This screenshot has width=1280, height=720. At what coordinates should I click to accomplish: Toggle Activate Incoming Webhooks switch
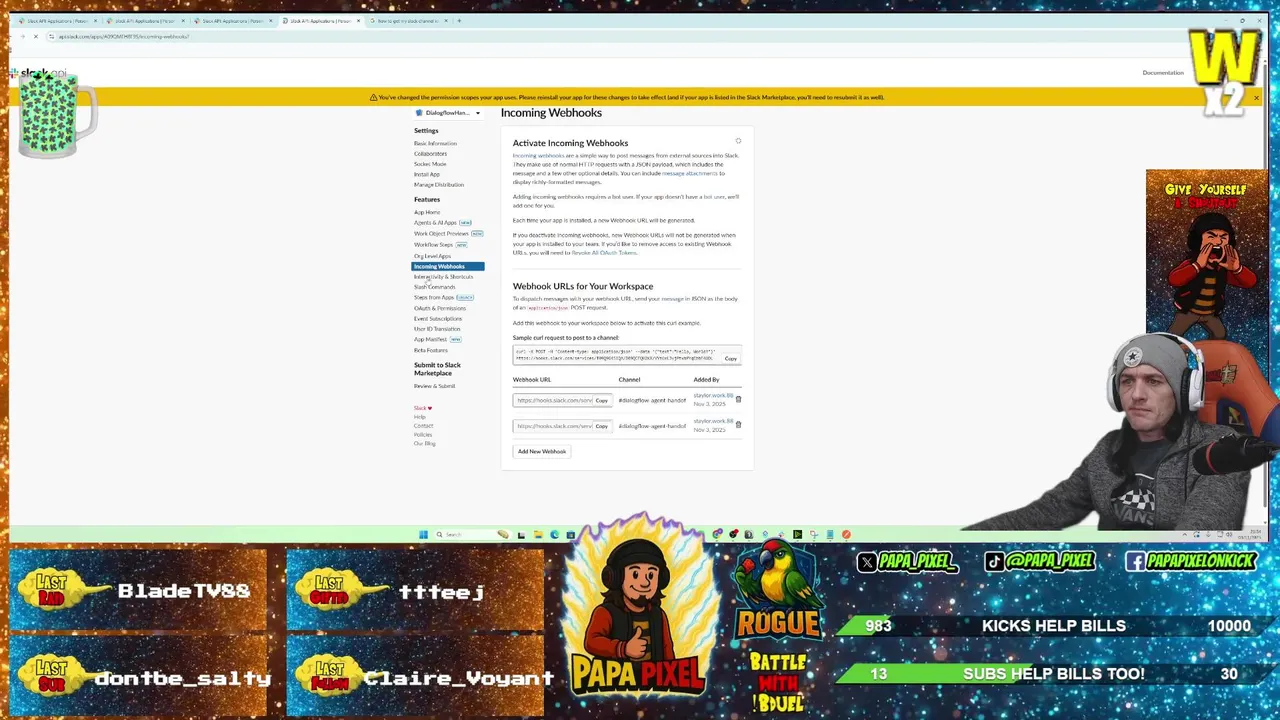(x=738, y=142)
